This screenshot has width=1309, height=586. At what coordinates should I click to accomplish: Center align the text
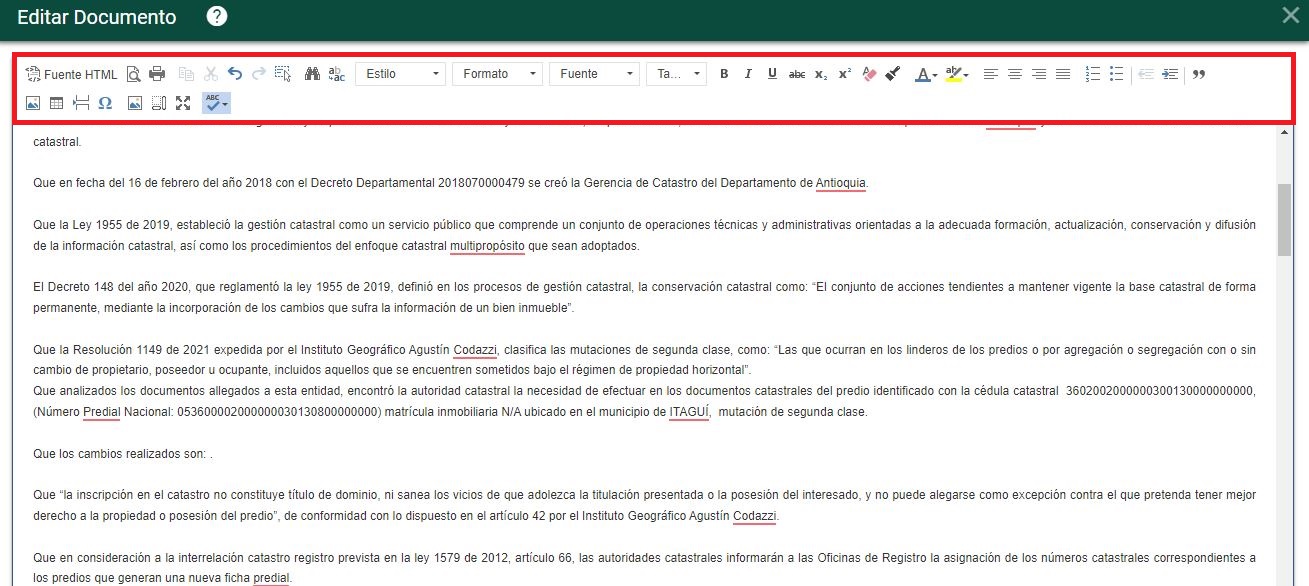[1015, 74]
